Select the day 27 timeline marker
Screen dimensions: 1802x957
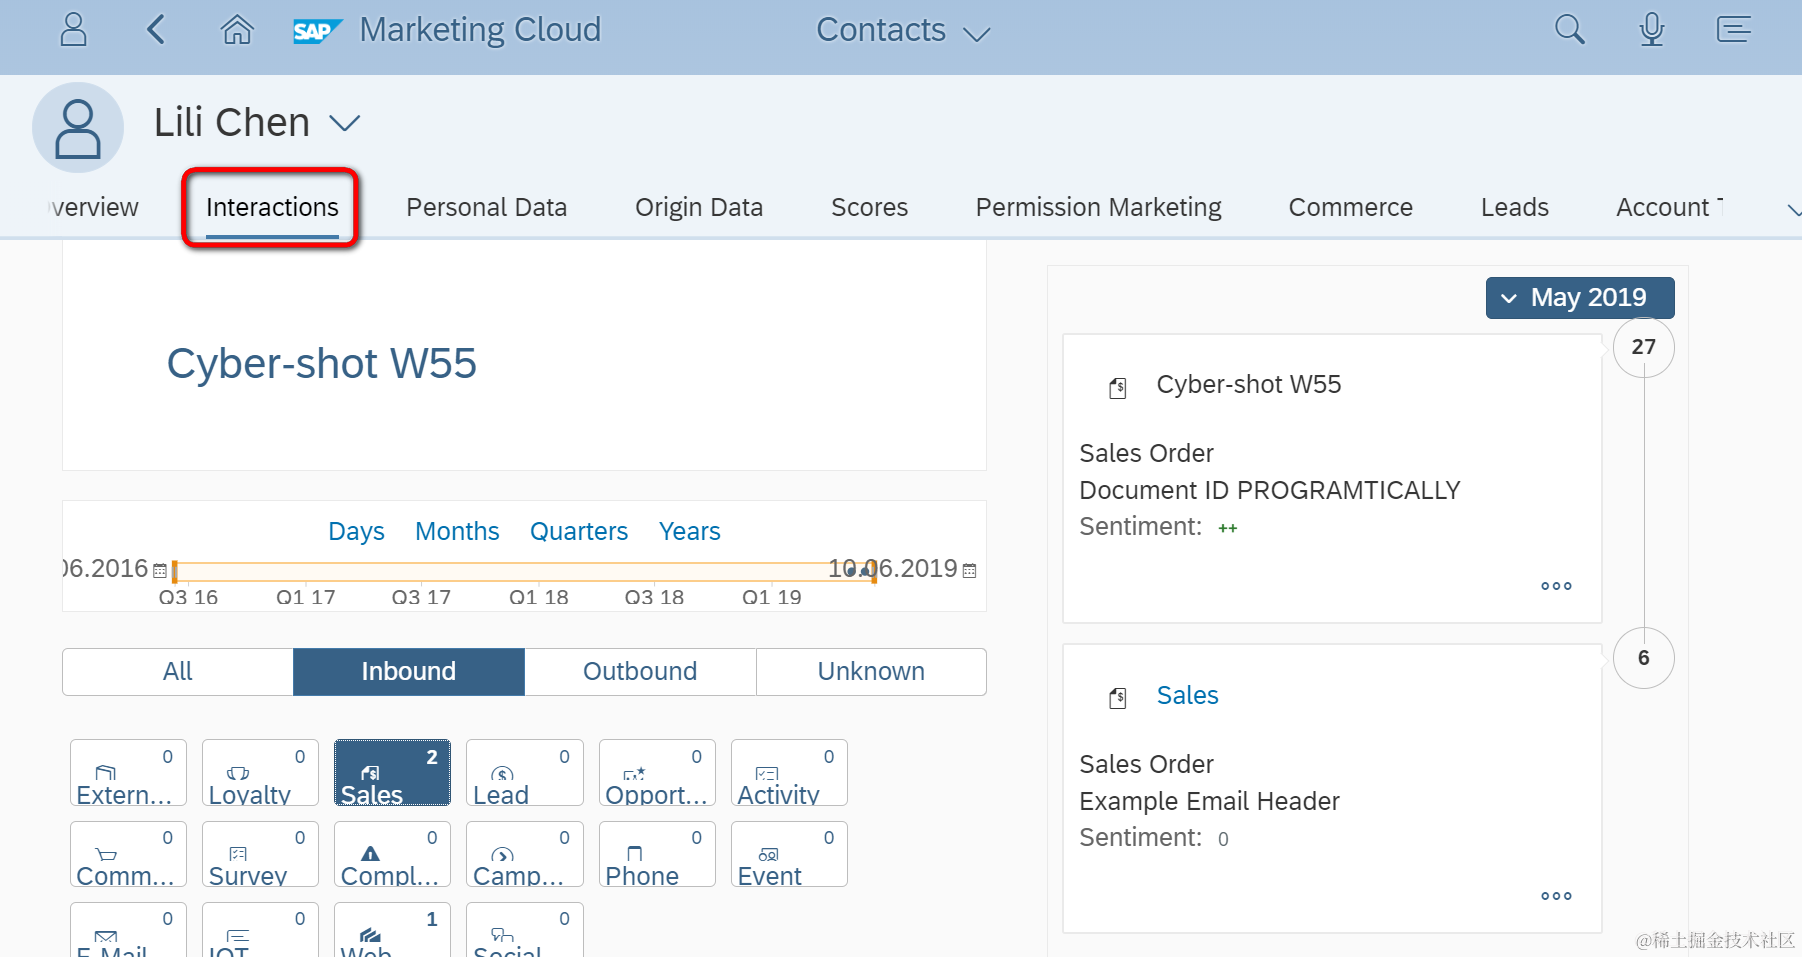1644,347
